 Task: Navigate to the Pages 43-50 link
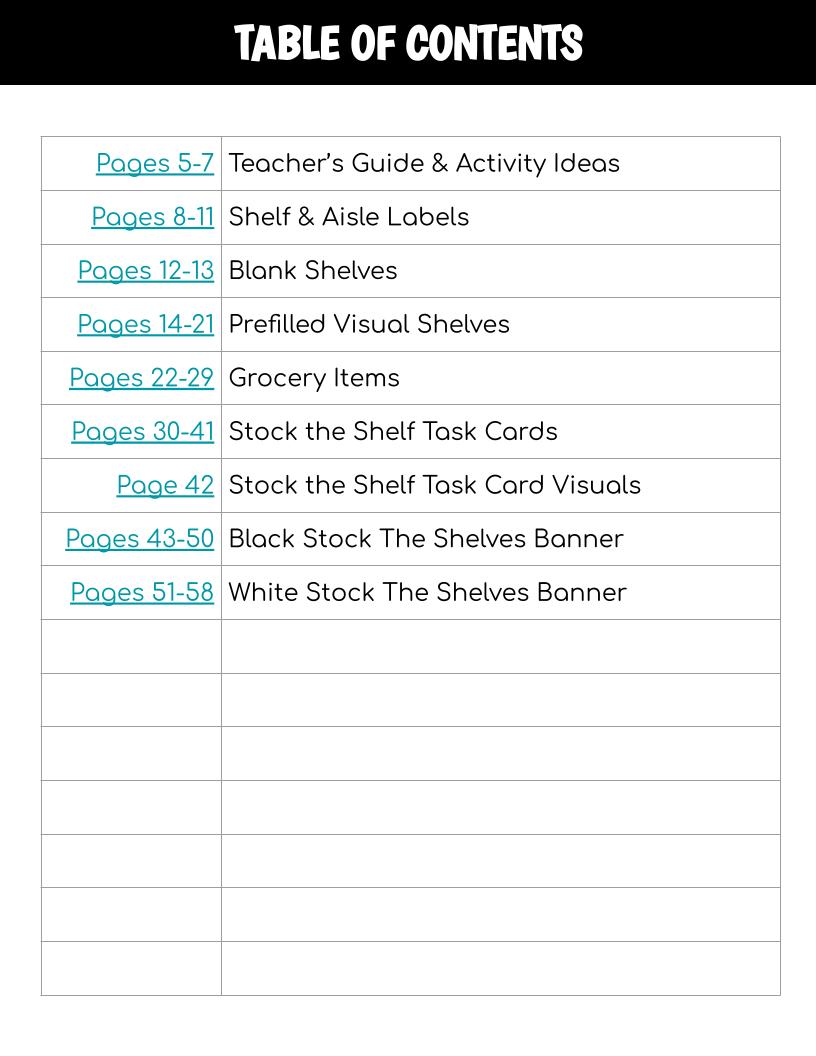coord(140,539)
